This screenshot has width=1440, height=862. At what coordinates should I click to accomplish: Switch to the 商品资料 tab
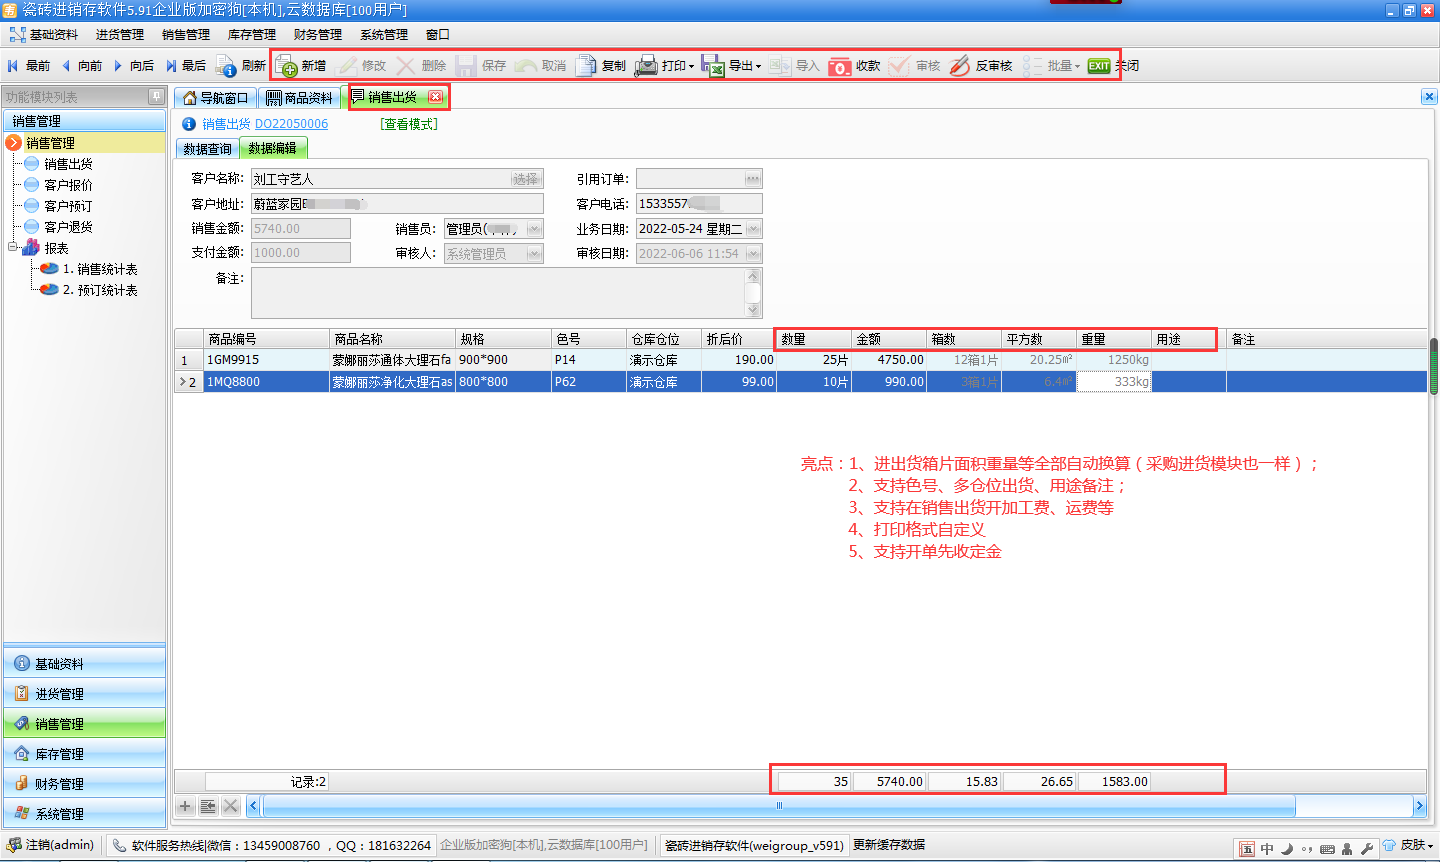pos(299,98)
